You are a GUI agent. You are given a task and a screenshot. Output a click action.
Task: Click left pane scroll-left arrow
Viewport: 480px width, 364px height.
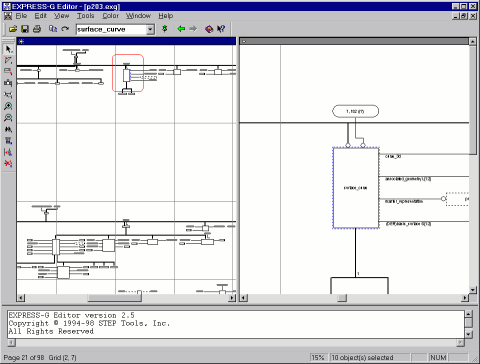pyautogui.click(x=21, y=298)
